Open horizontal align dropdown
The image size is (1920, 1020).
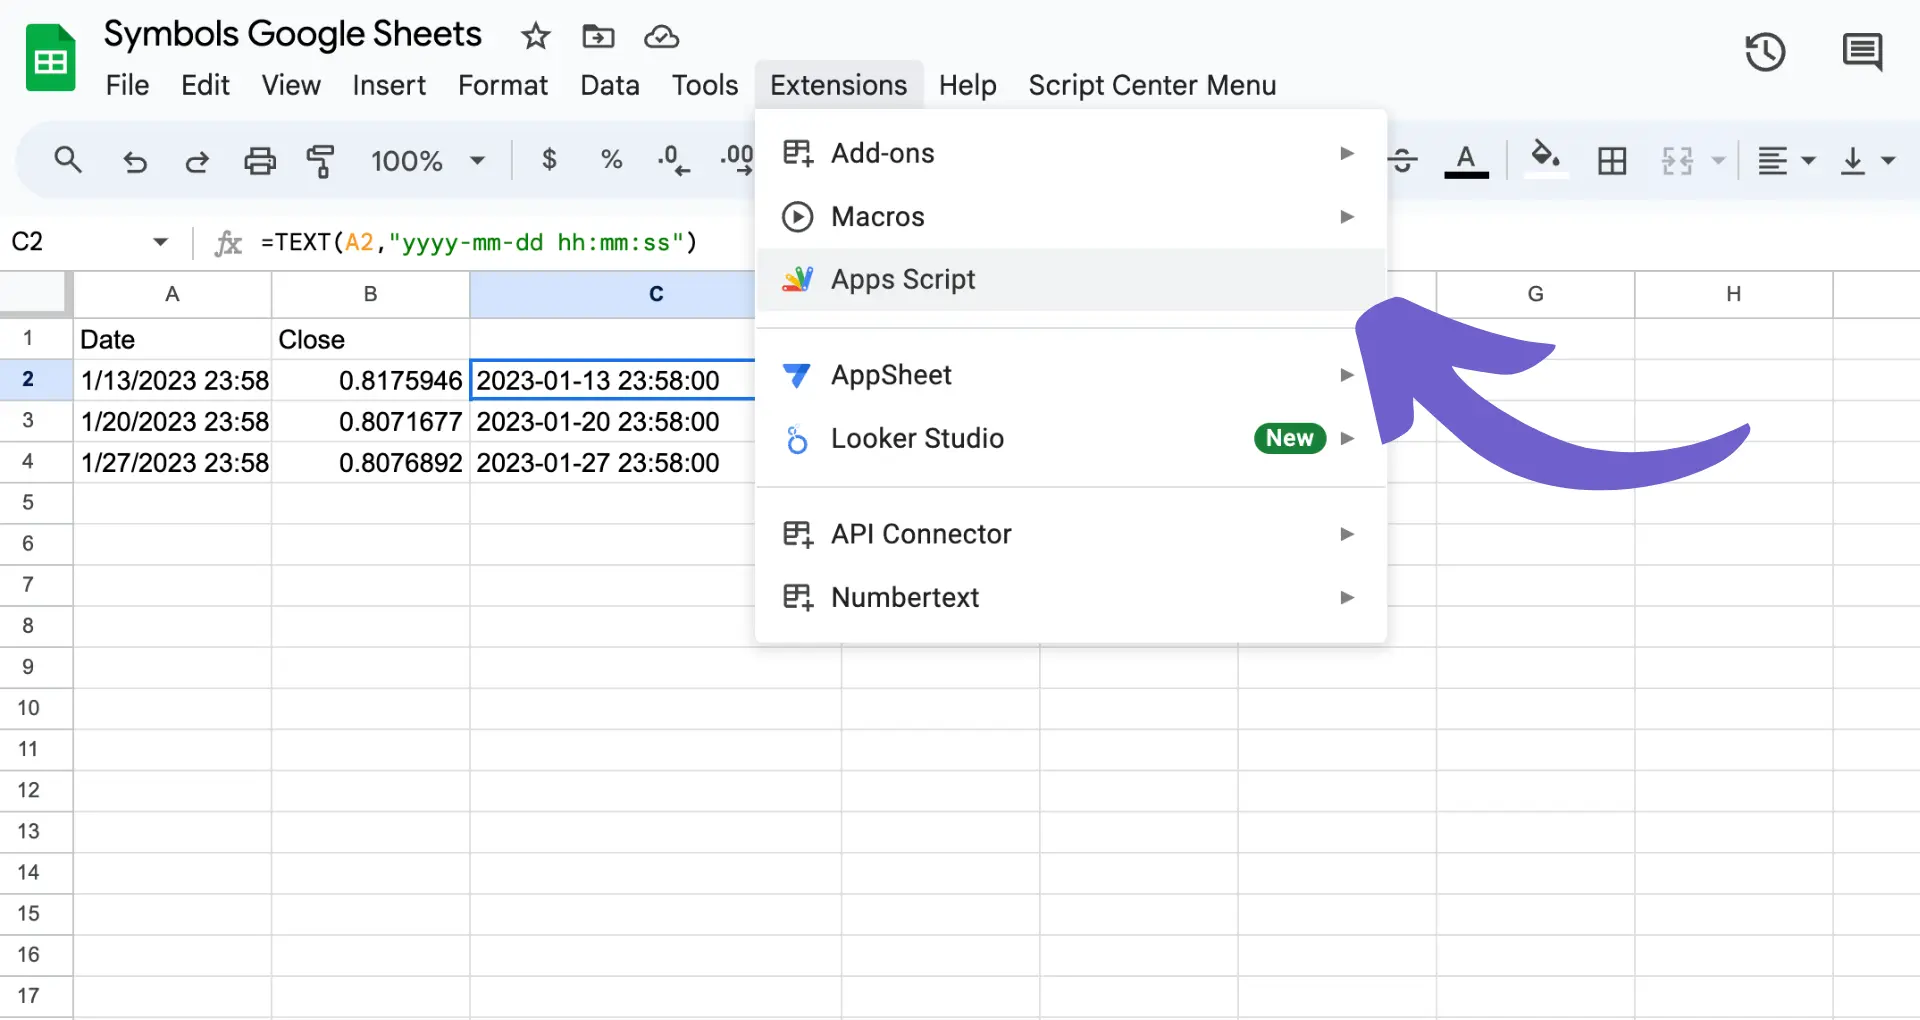click(1786, 161)
